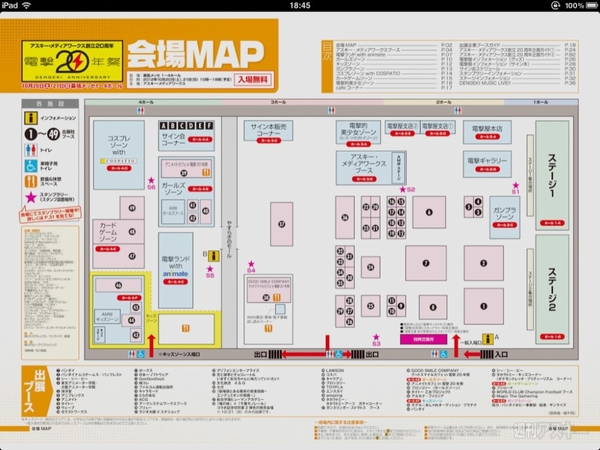Tap the ガールズゾーン area
600x450 pixels.
tap(186, 191)
